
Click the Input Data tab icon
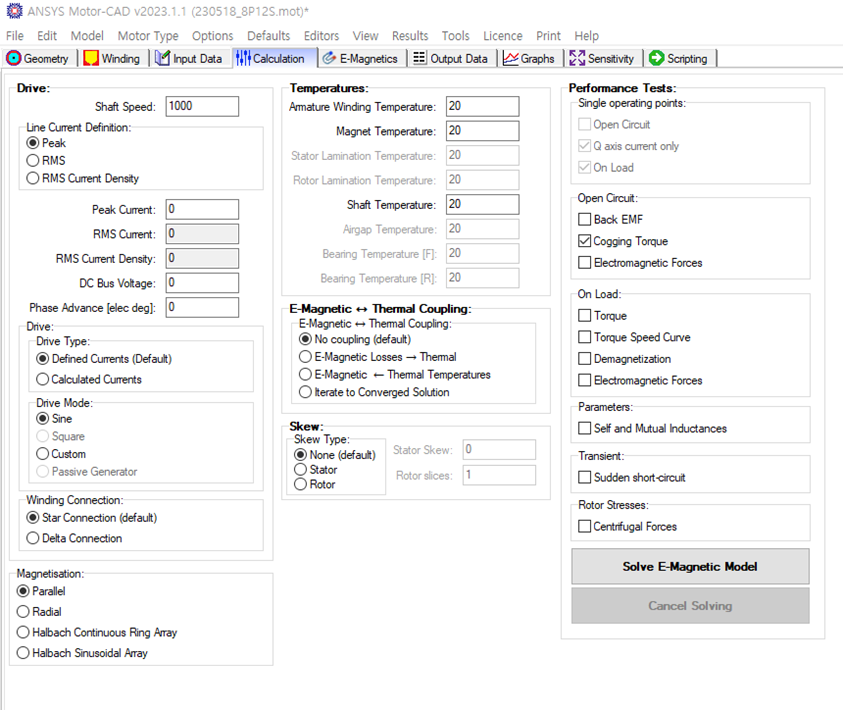point(162,58)
